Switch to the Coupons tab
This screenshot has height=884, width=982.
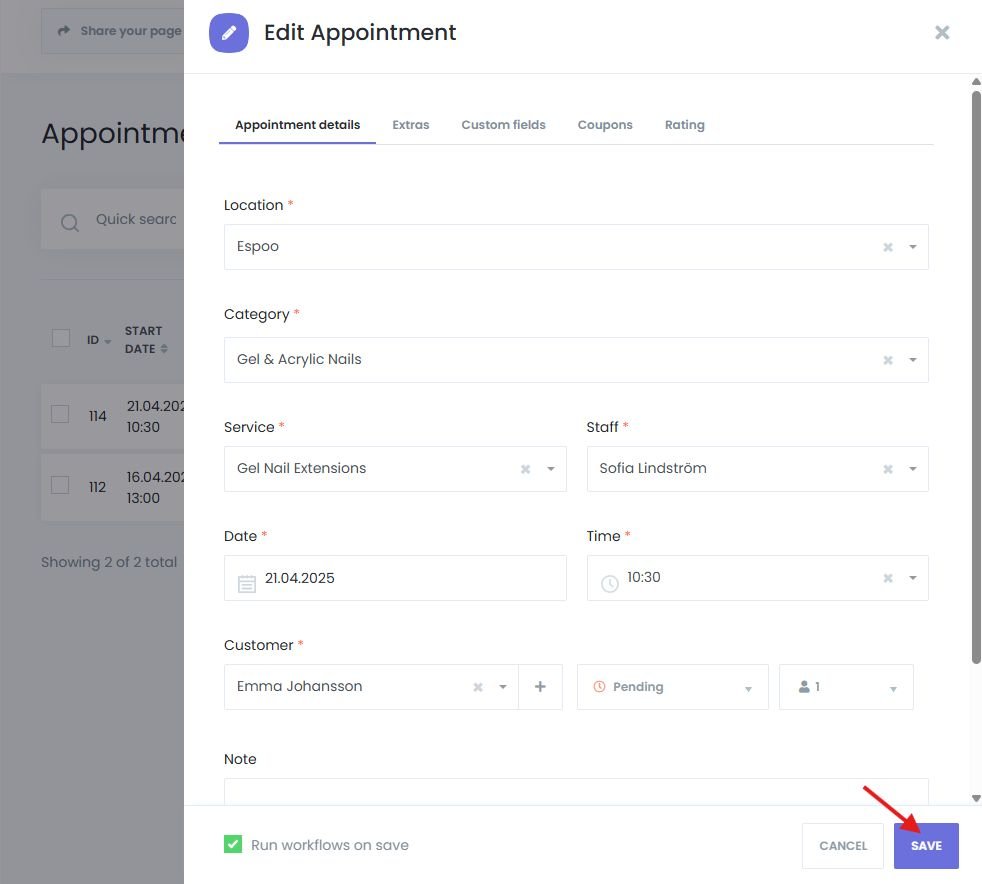605,124
